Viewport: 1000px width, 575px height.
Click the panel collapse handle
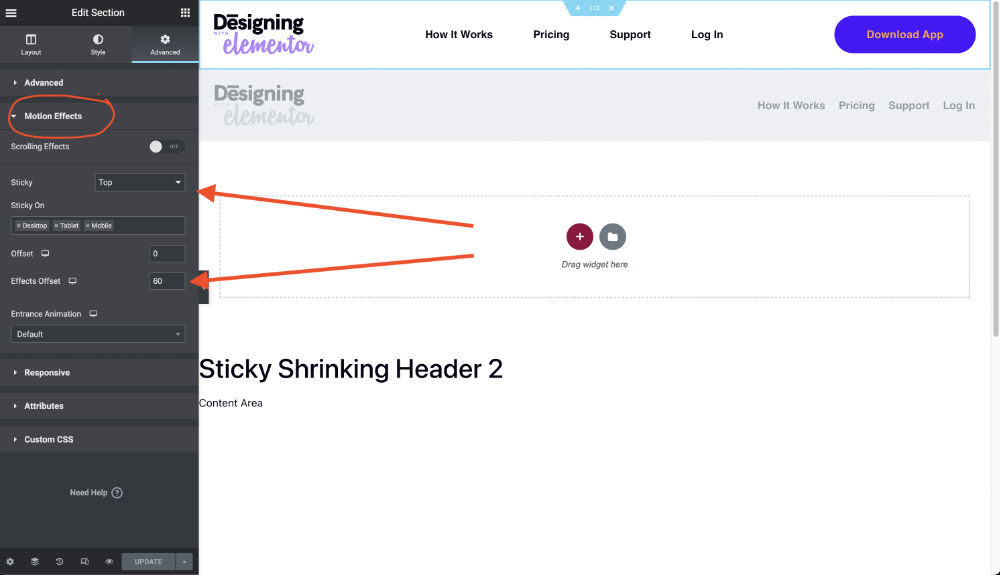point(203,287)
